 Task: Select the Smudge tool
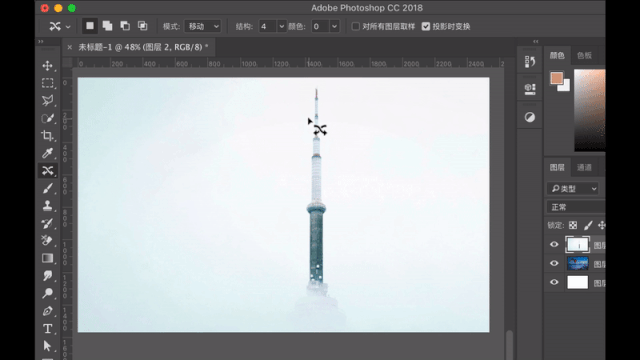(x=47, y=276)
